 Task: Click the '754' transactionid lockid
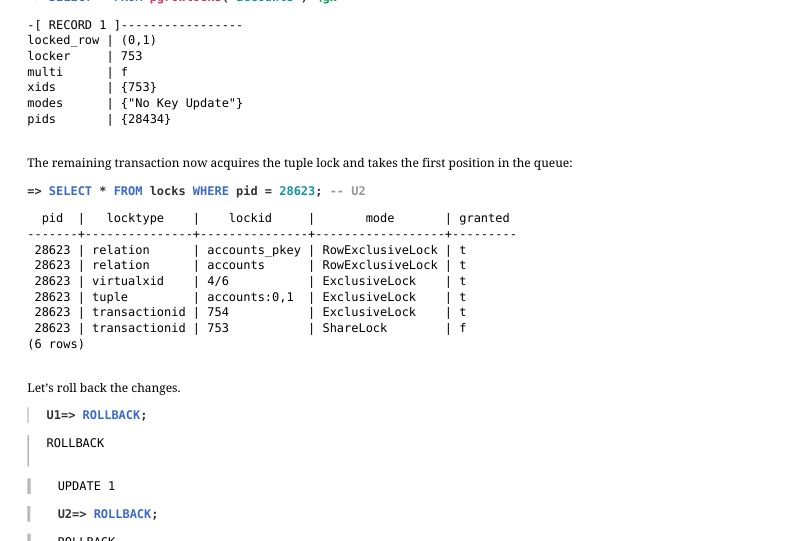click(x=218, y=312)
